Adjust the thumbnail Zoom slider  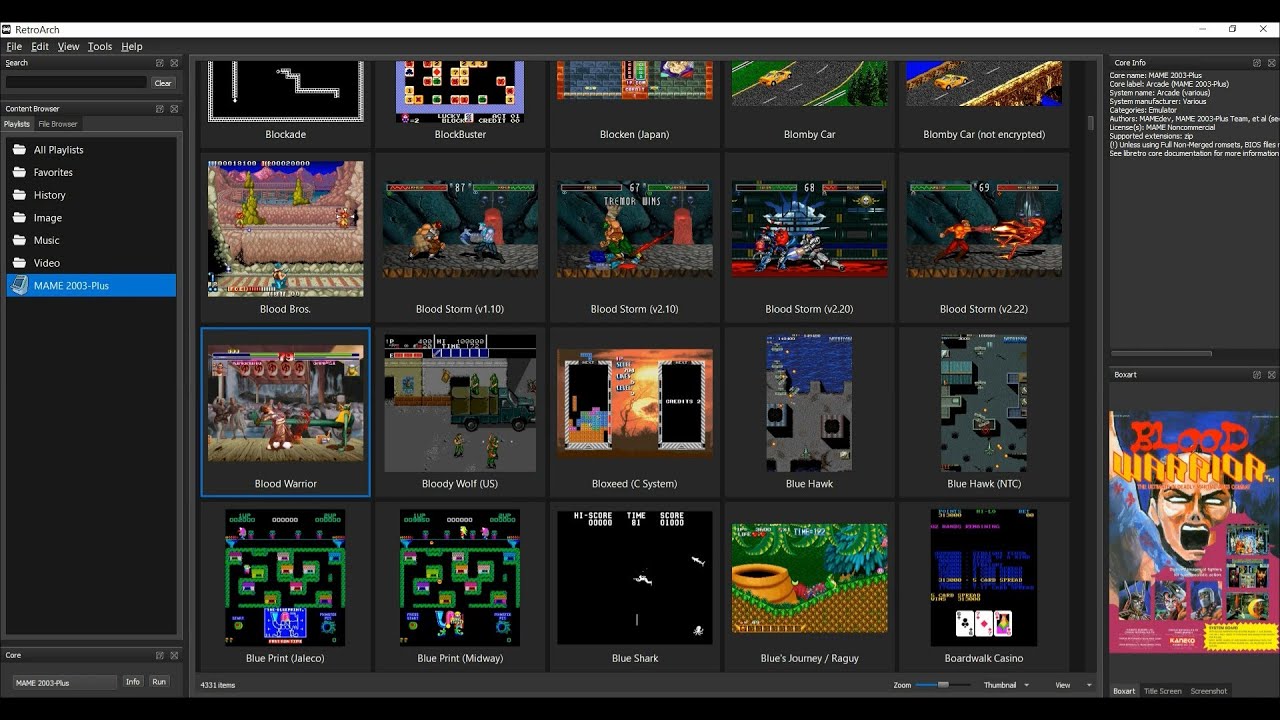click(x=943, y=685)
